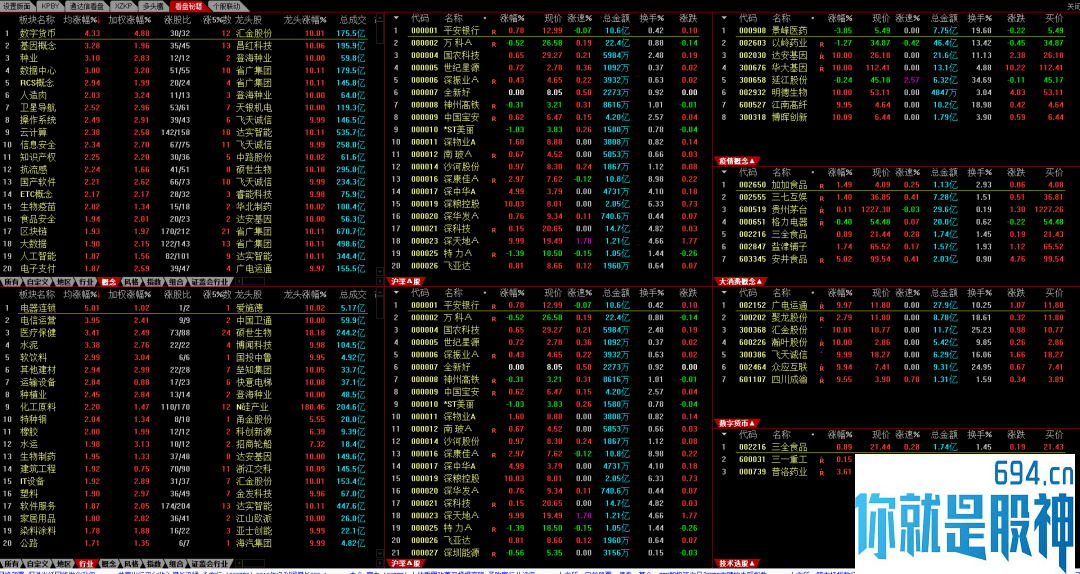Viewport: 1080px width, 574px height.
Task: Open the 设置版面 tab
Action: coord(16,6)
